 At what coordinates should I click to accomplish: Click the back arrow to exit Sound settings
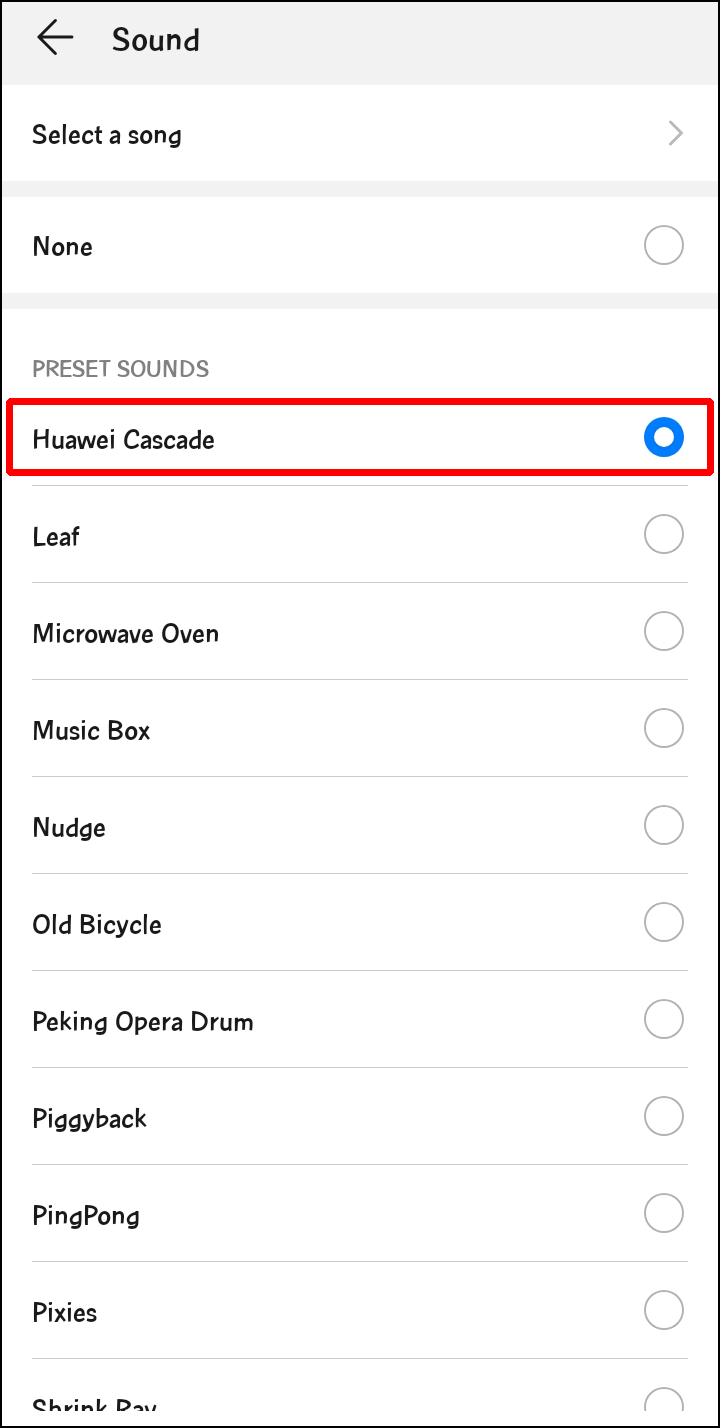[x=55, y=38]
